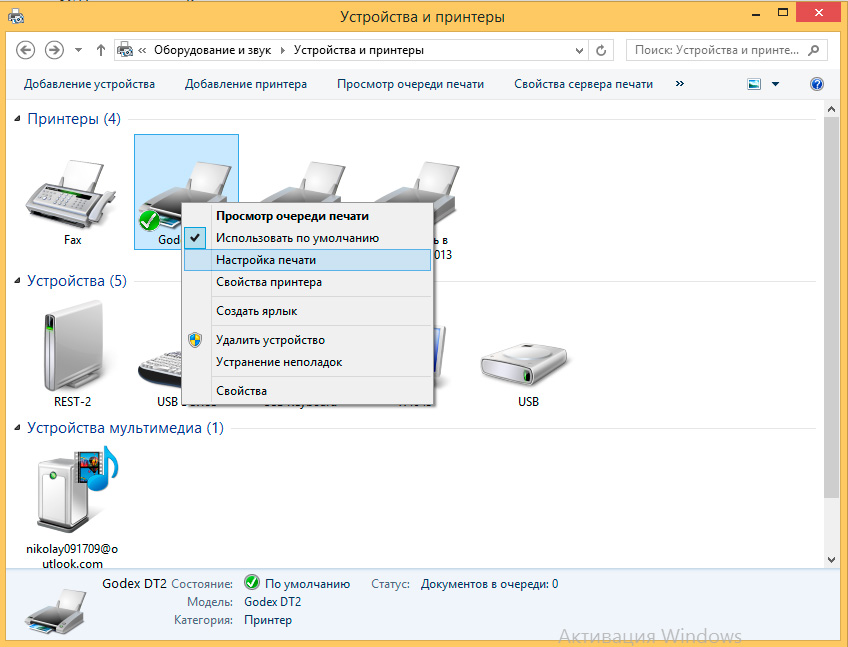
Task: Click the UAC shield icon beside 'Удалить устройство'
Action: point(195,340)
